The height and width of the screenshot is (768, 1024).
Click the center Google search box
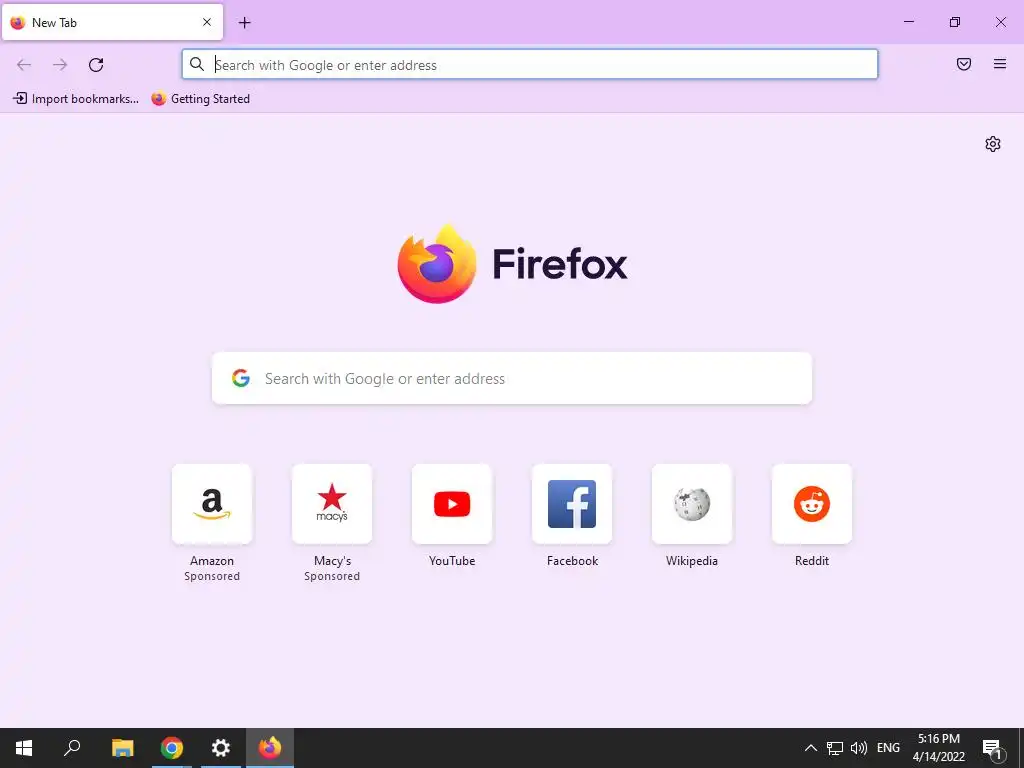pos(512,378)
